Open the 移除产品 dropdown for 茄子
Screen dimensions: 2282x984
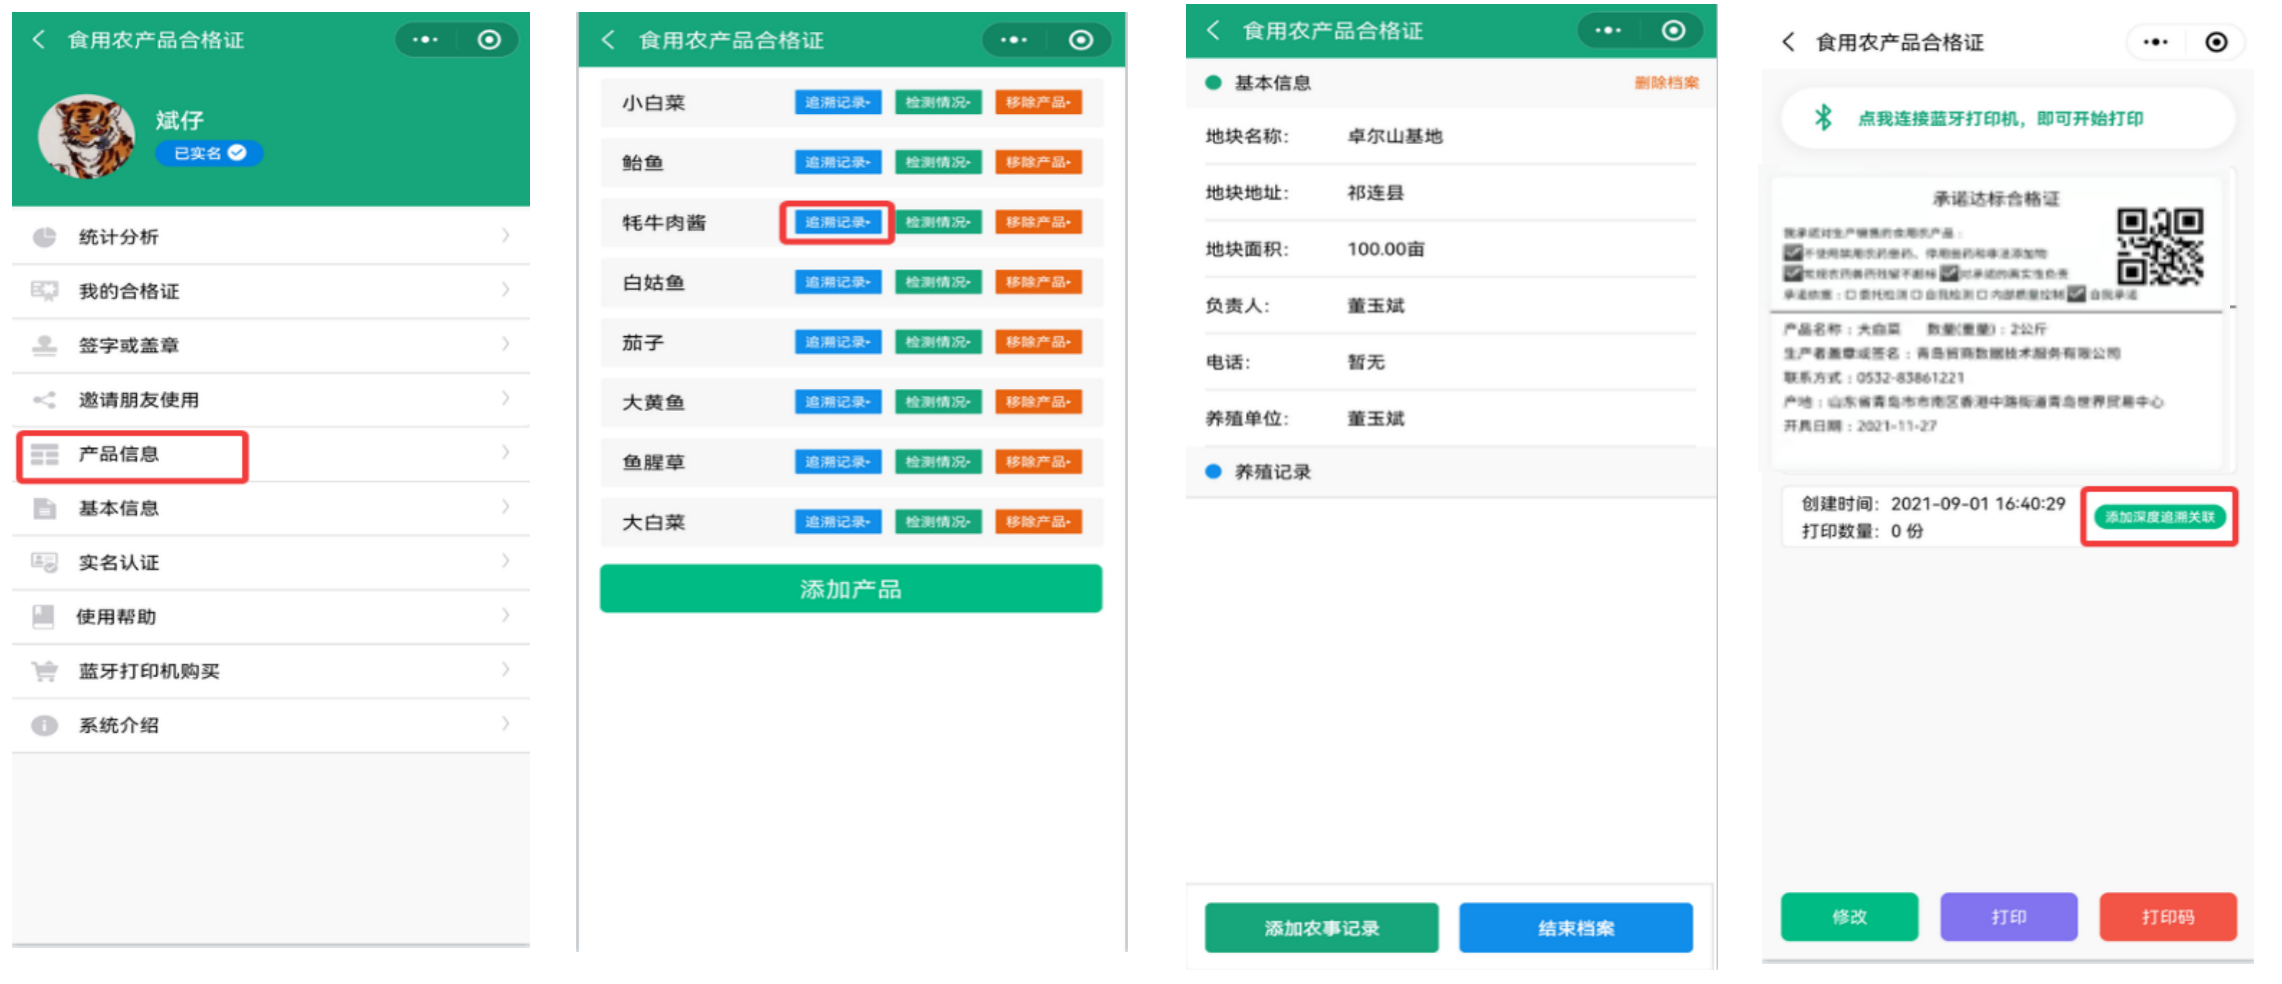[x=1038, y=342]
